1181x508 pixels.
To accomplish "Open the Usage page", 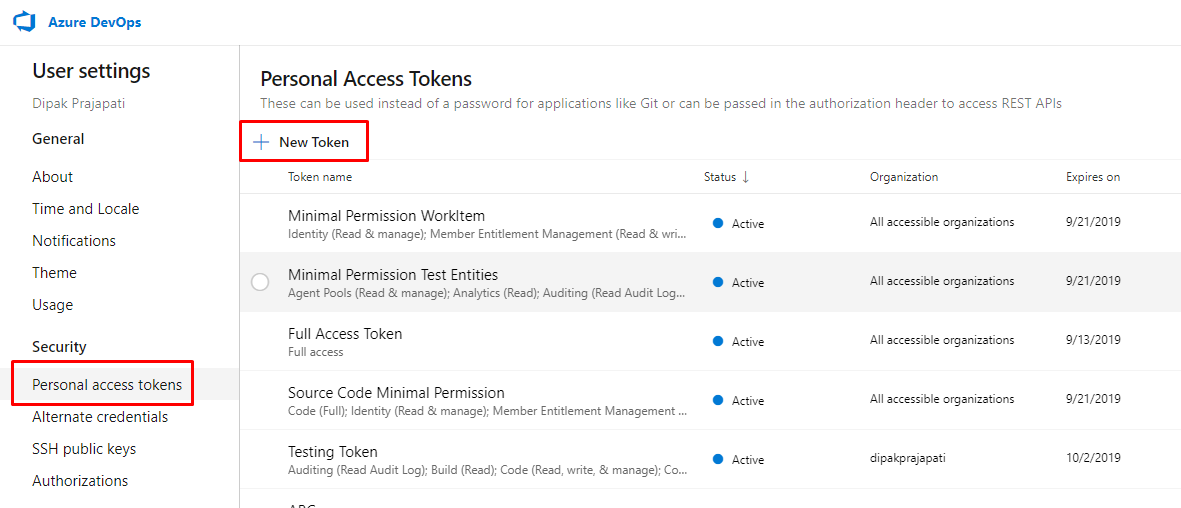I will 53,305.
